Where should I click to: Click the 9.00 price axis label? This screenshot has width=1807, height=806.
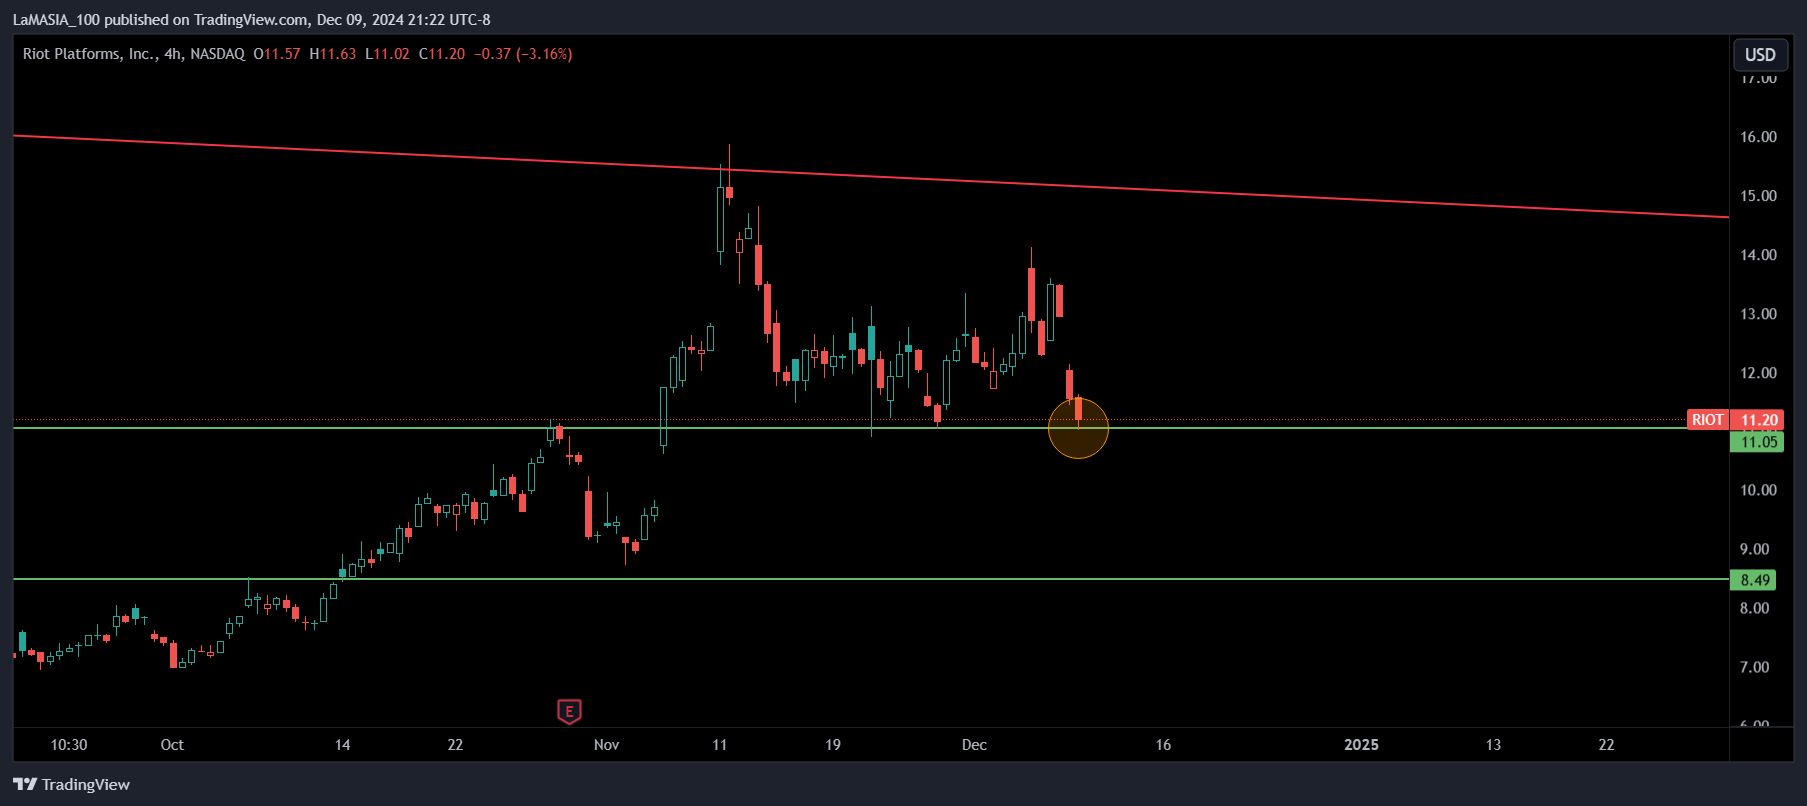1754,549
